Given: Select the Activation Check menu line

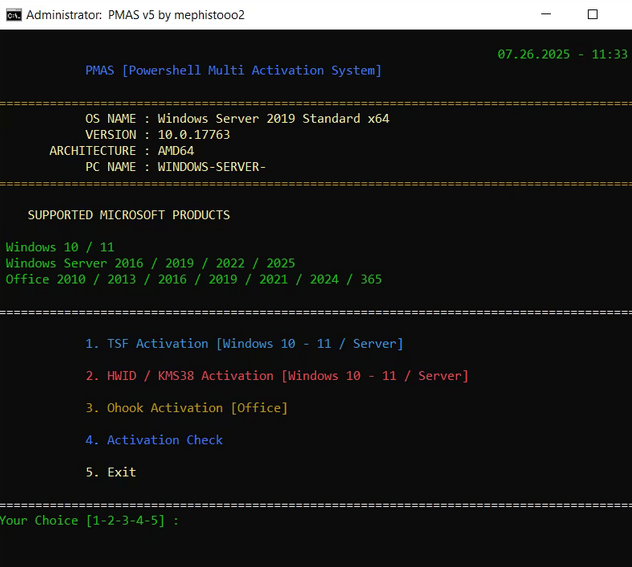Looking at the screenshot, I should 154,440.
